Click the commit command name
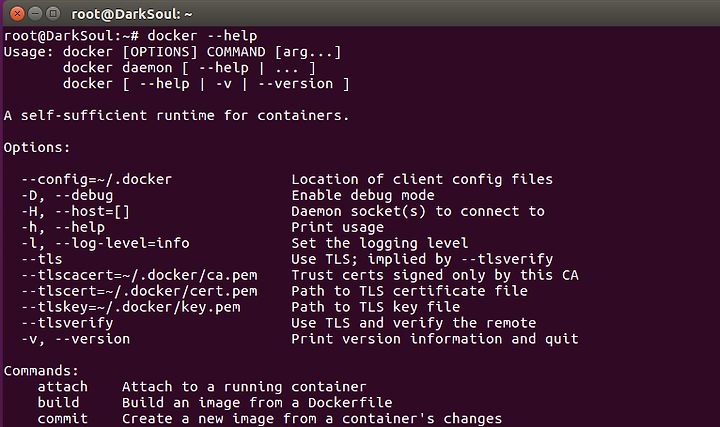This screenshot has height=427, width=720. pyautogui.click(x=62, y=419)
